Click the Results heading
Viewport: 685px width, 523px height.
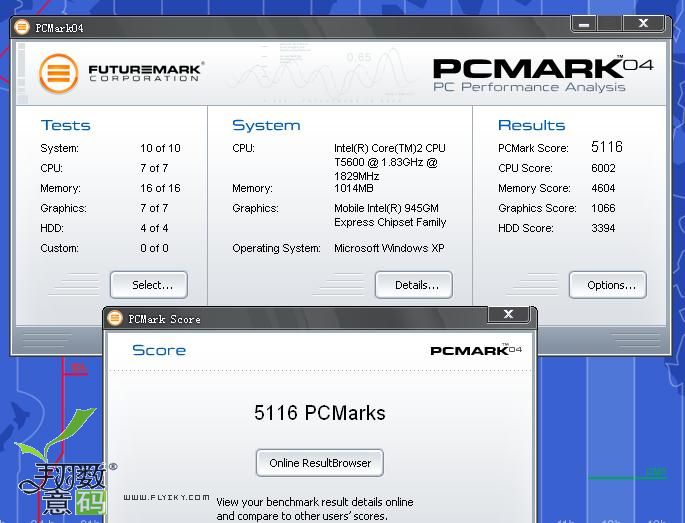point(532,125)
